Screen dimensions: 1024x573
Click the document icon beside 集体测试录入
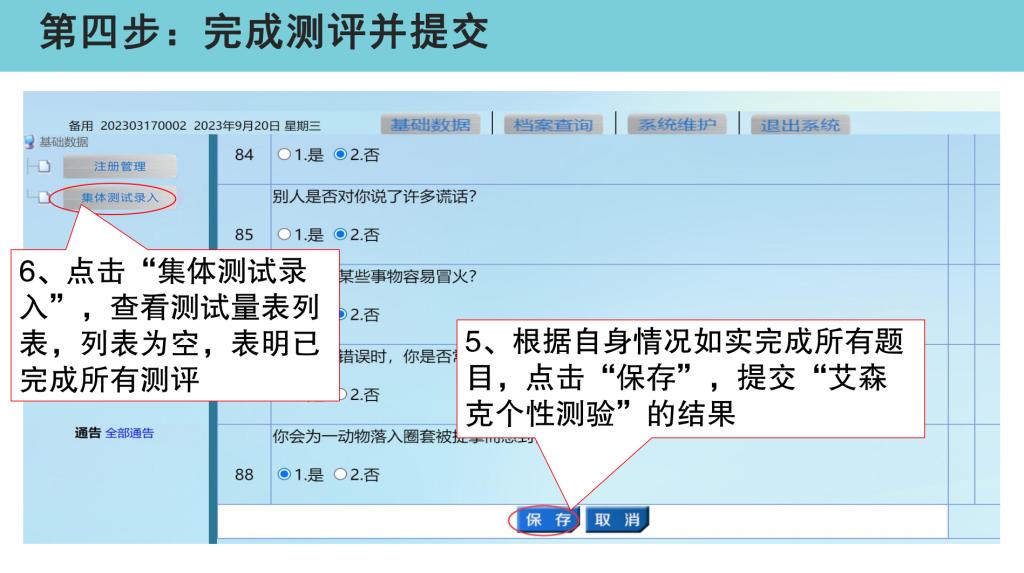[x=44, y=198]
